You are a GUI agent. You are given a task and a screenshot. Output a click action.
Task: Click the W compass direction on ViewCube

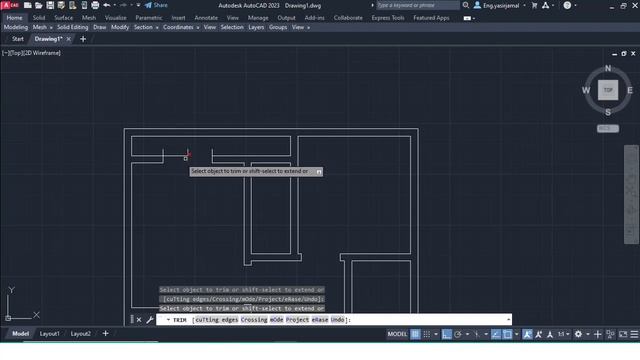[586, 90]
